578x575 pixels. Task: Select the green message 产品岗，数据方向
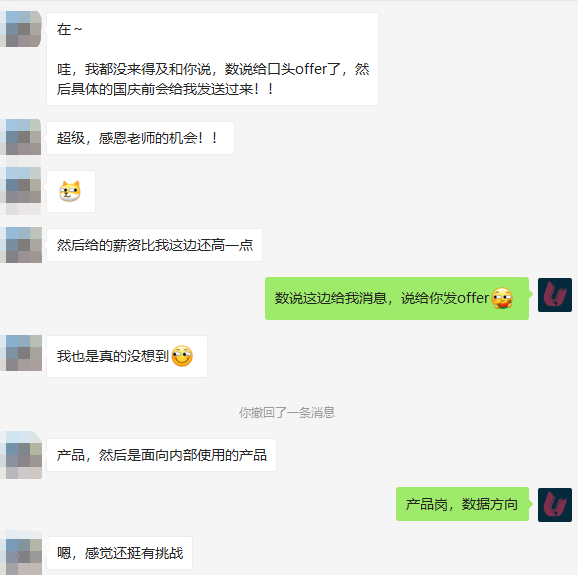pyautogui.click(x=462, y=504)
